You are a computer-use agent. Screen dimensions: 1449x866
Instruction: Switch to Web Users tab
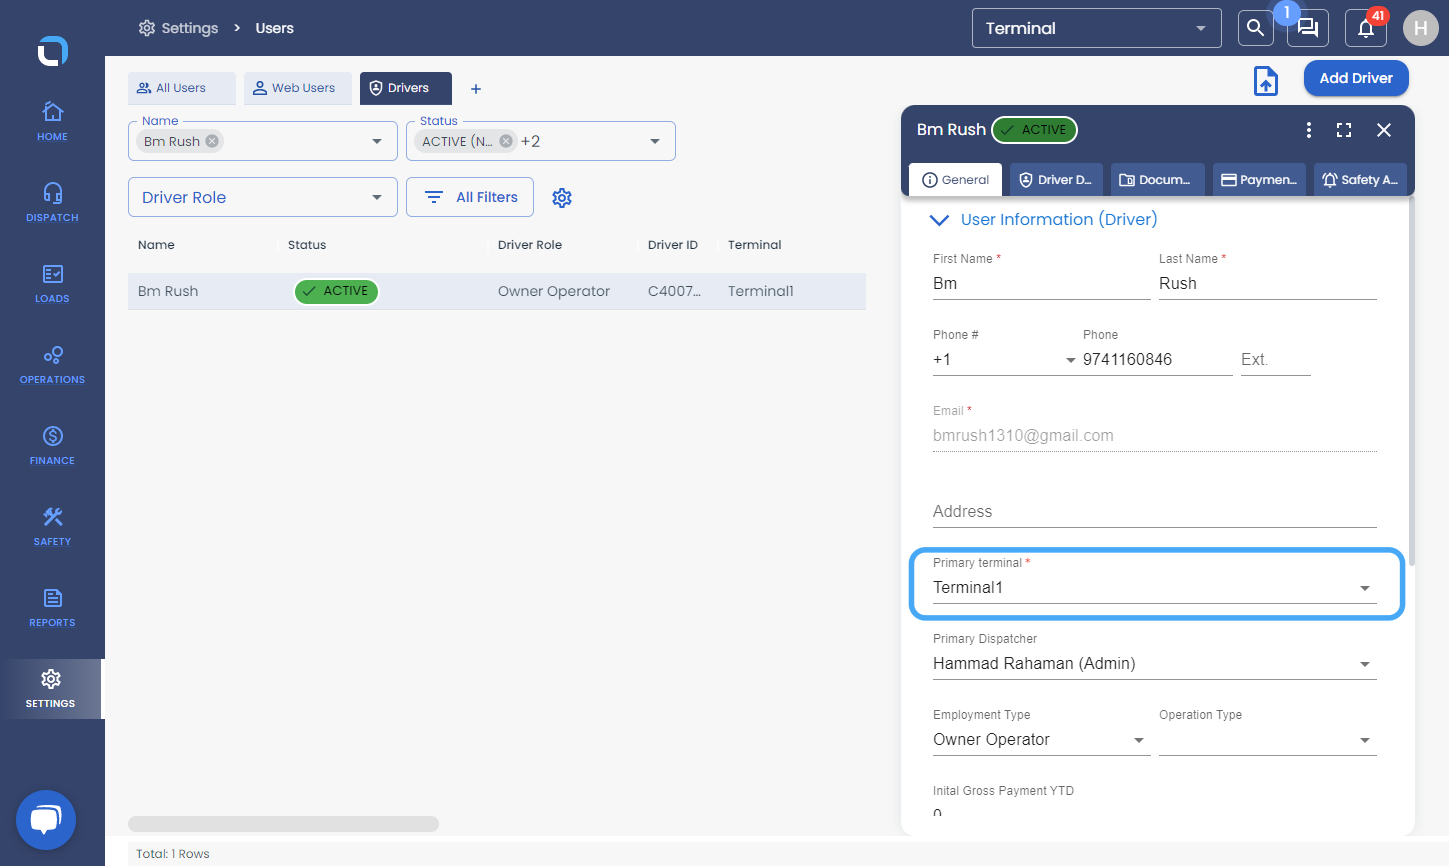298,88
